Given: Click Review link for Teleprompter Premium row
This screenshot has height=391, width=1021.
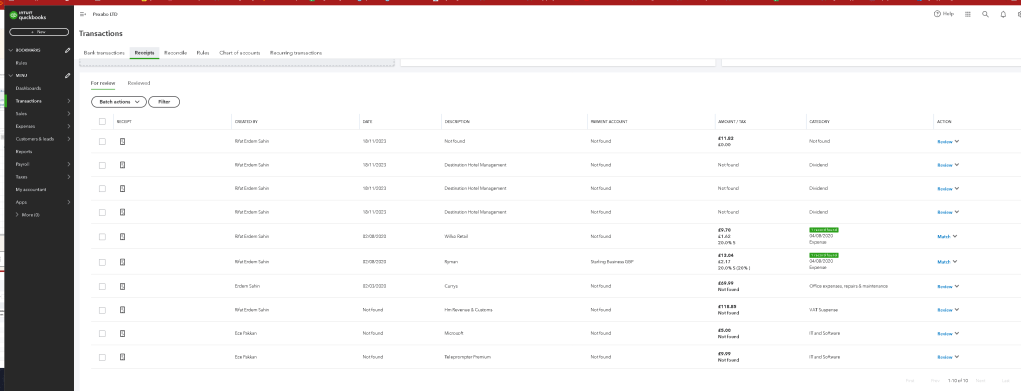Looking at the screenshot, I should point(944,357).
